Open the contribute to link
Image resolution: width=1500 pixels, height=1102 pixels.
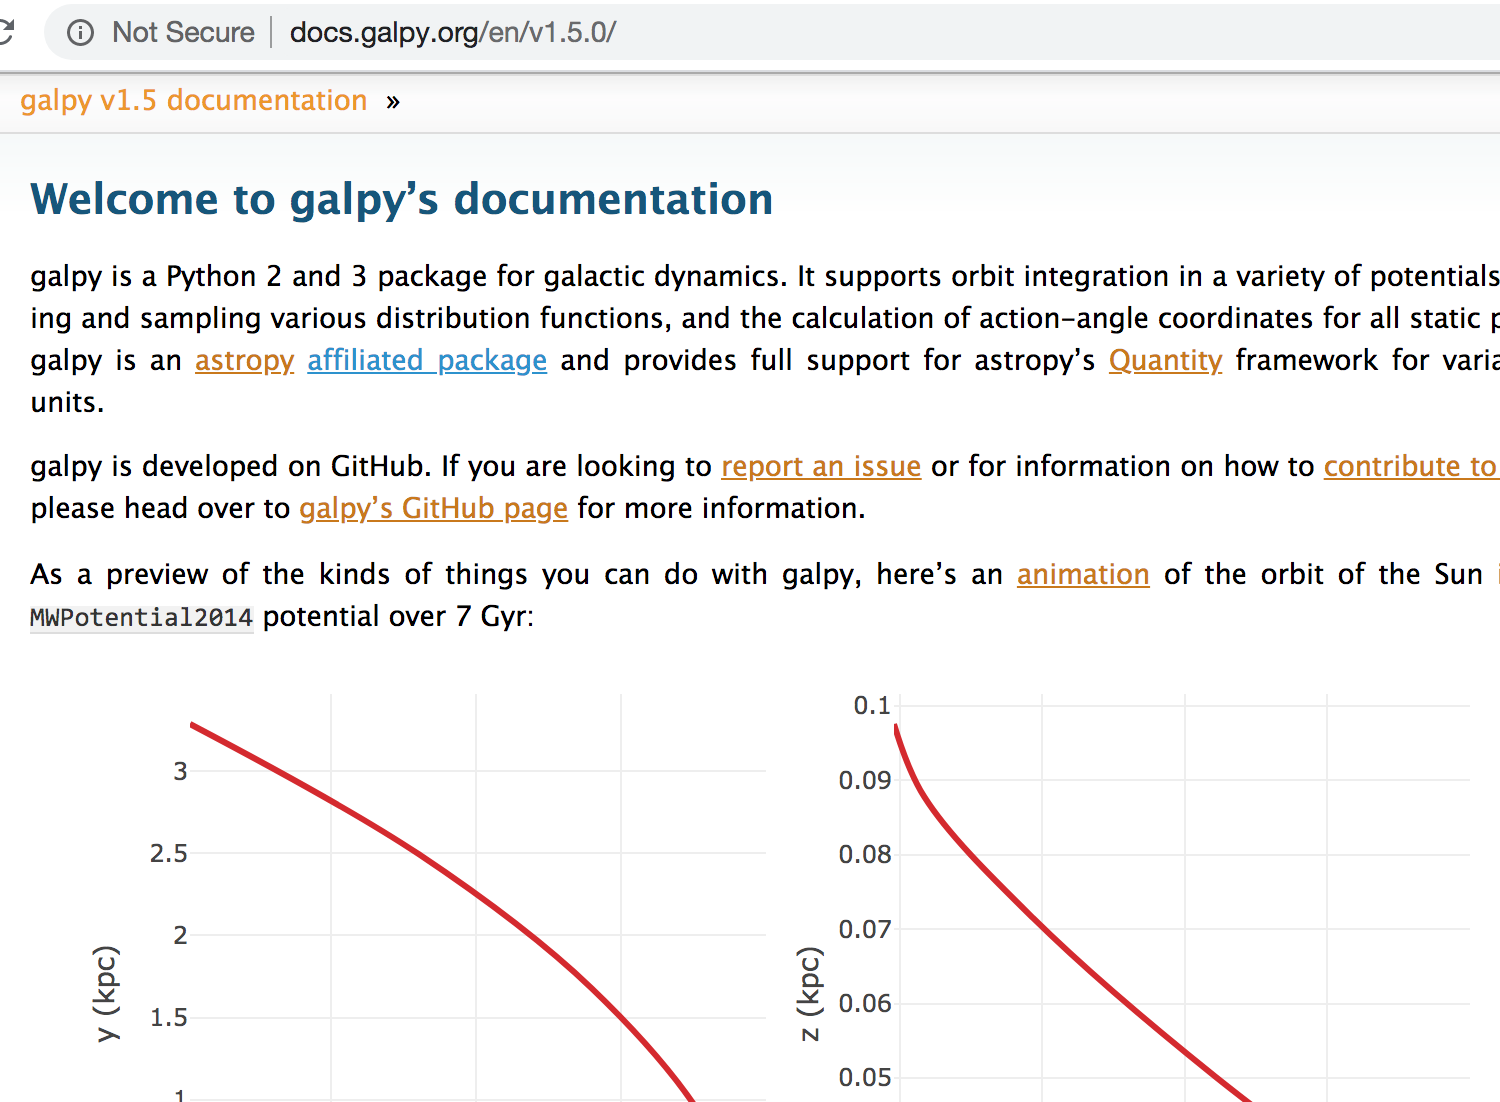[1410, 466]
